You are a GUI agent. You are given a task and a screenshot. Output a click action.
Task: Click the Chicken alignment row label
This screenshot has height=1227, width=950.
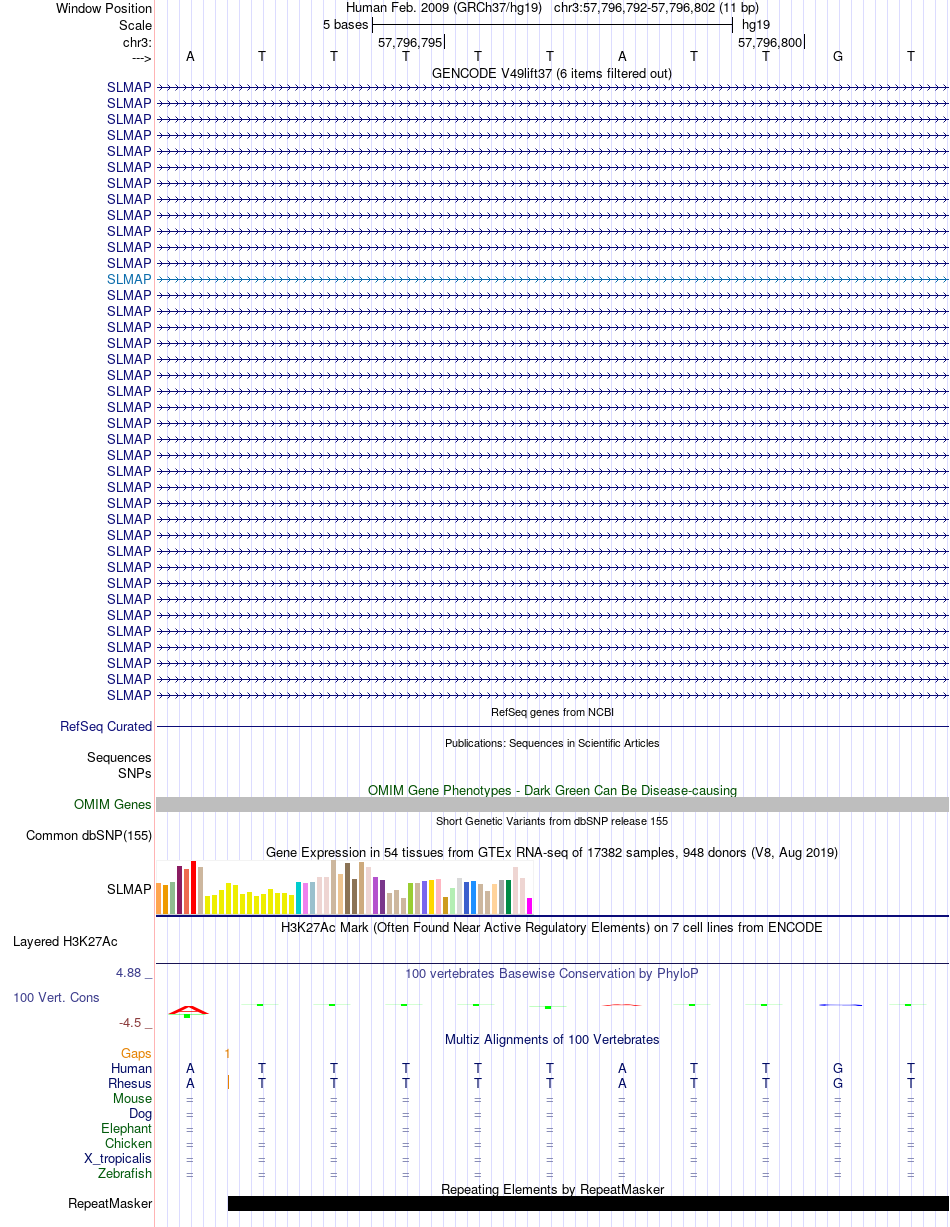pos(129,1143)
